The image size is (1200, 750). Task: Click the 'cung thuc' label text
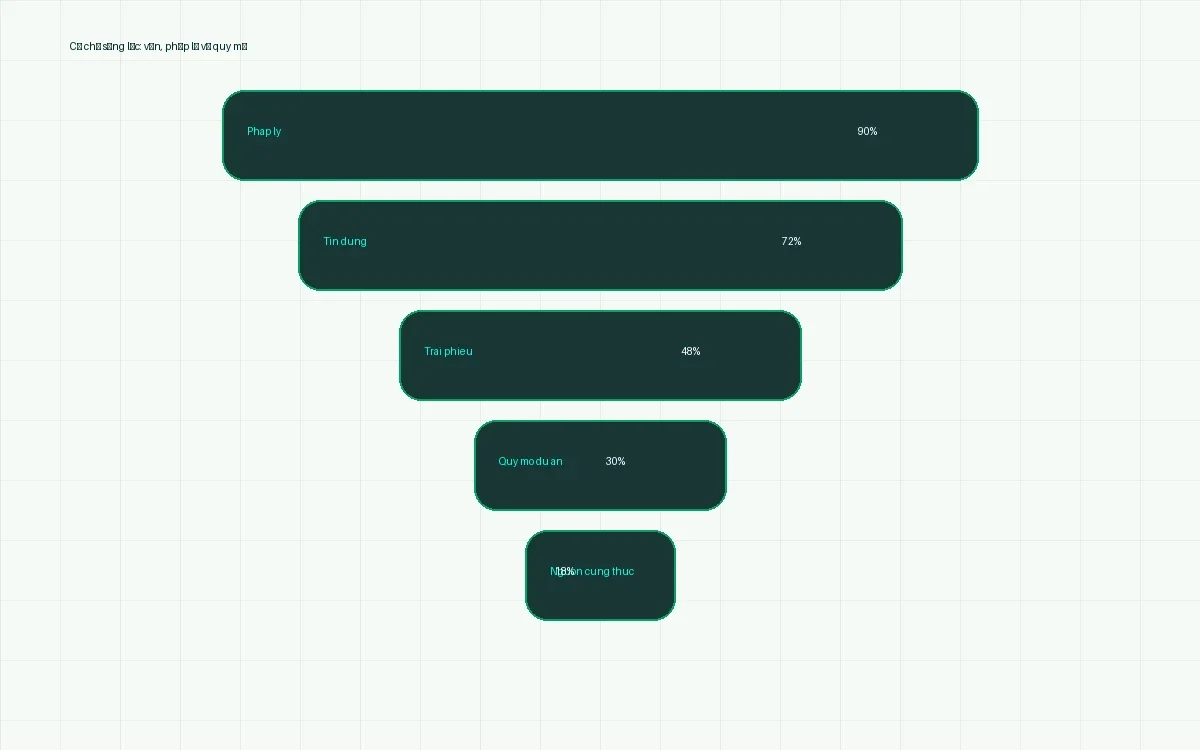pos(610,571)
